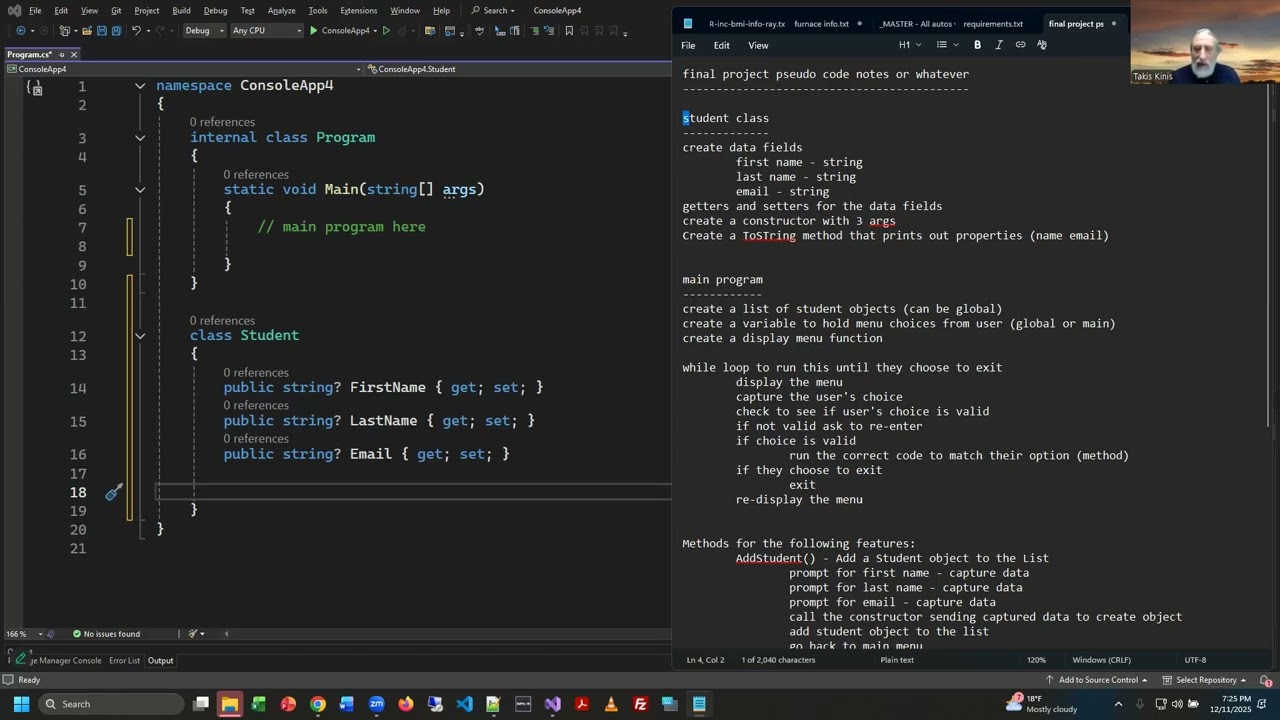Open Zoom from the taskbar
This screenshot has height=720, width=1280.
376,704
